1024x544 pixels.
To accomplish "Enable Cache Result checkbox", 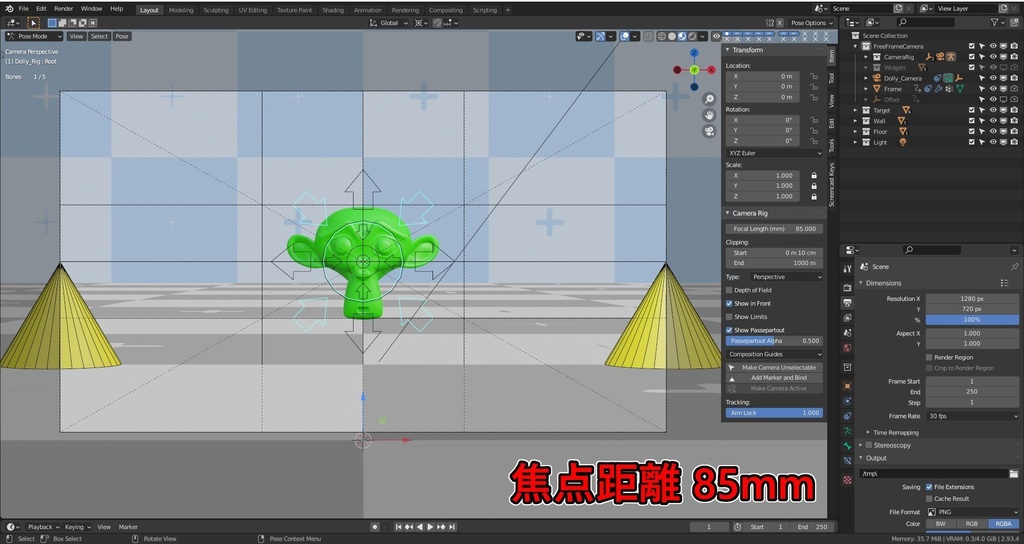I will point(929,499).
